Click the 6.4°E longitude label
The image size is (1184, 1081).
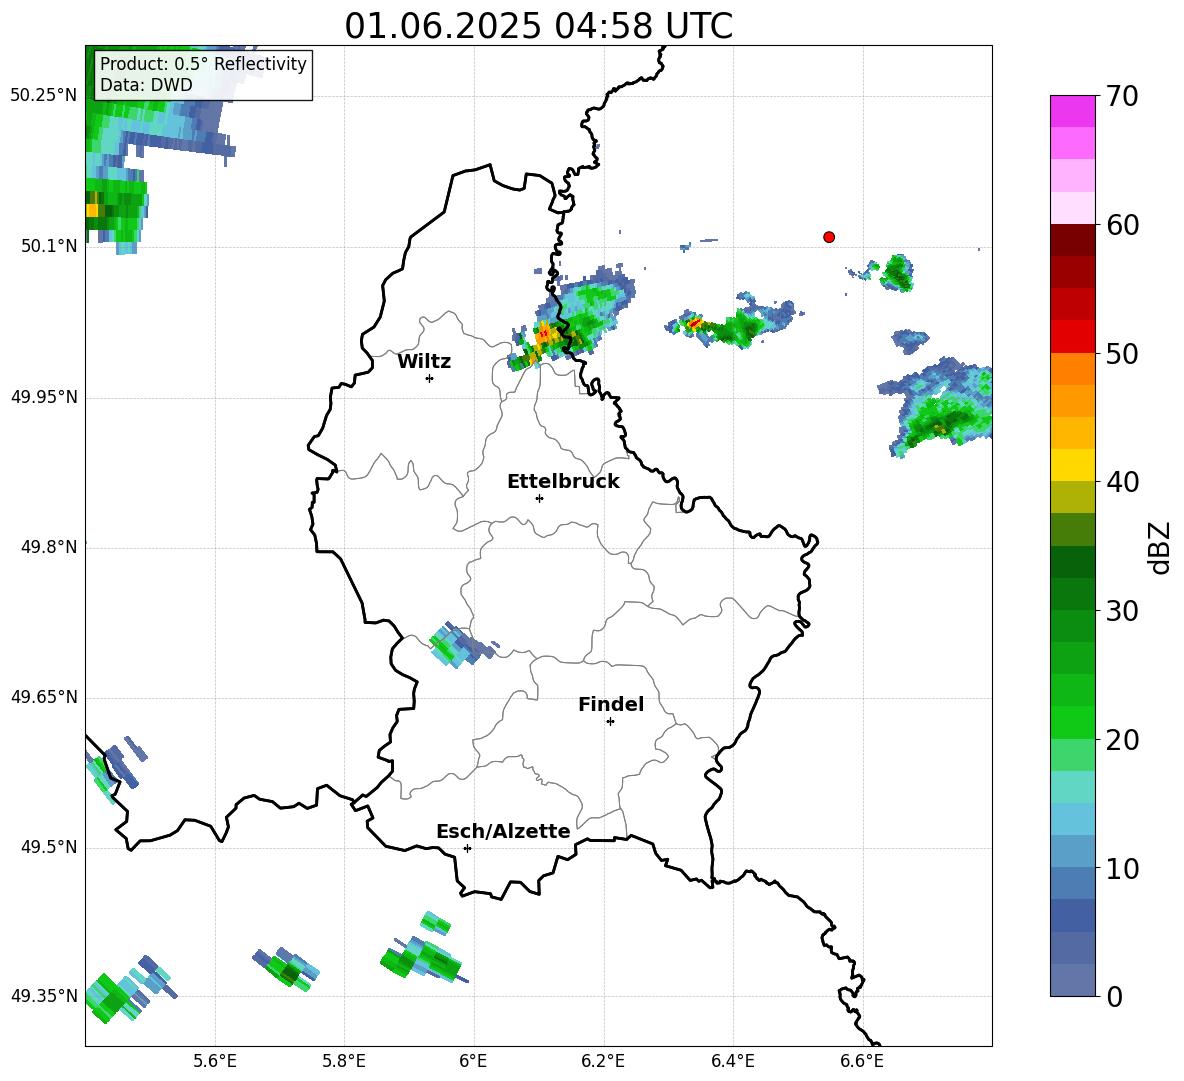tap(732, 1061)
